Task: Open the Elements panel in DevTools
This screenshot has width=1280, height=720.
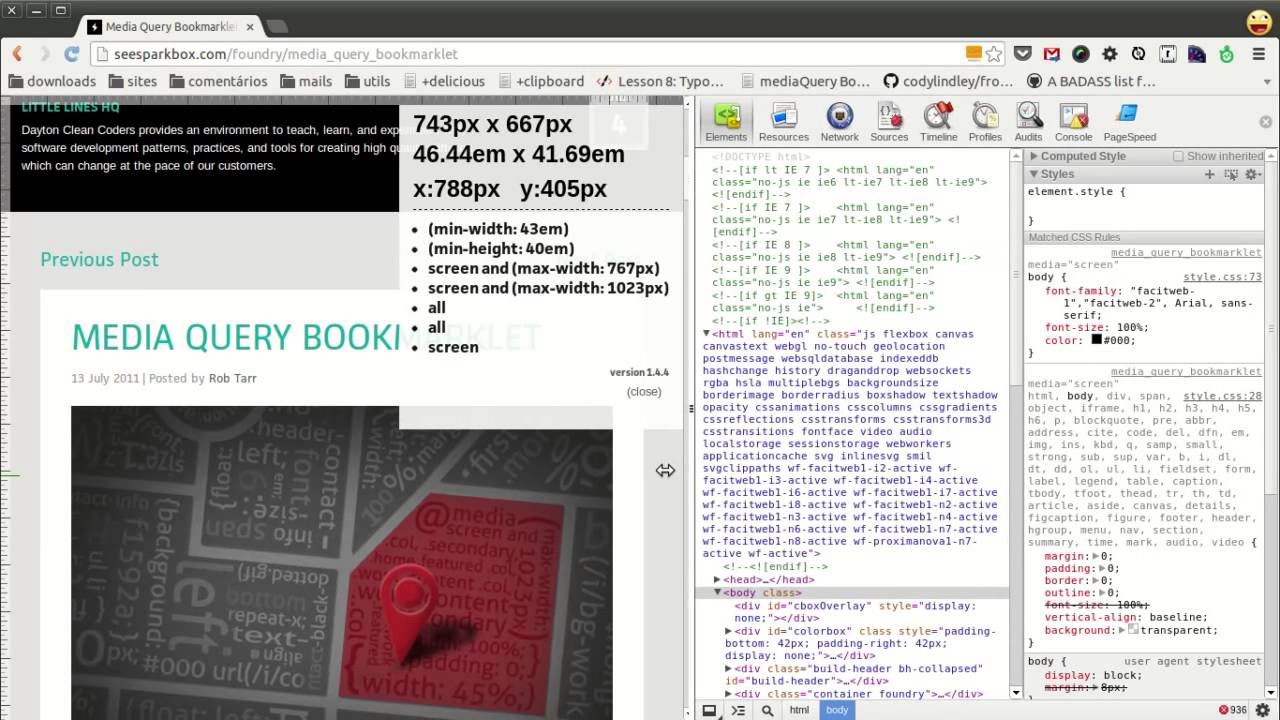Action: (x=726, y=122)
